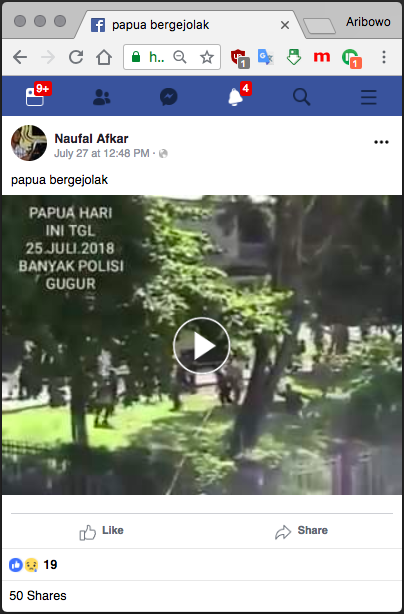Open the friend requests icon
404x614 pixels.
pos(102,97)
